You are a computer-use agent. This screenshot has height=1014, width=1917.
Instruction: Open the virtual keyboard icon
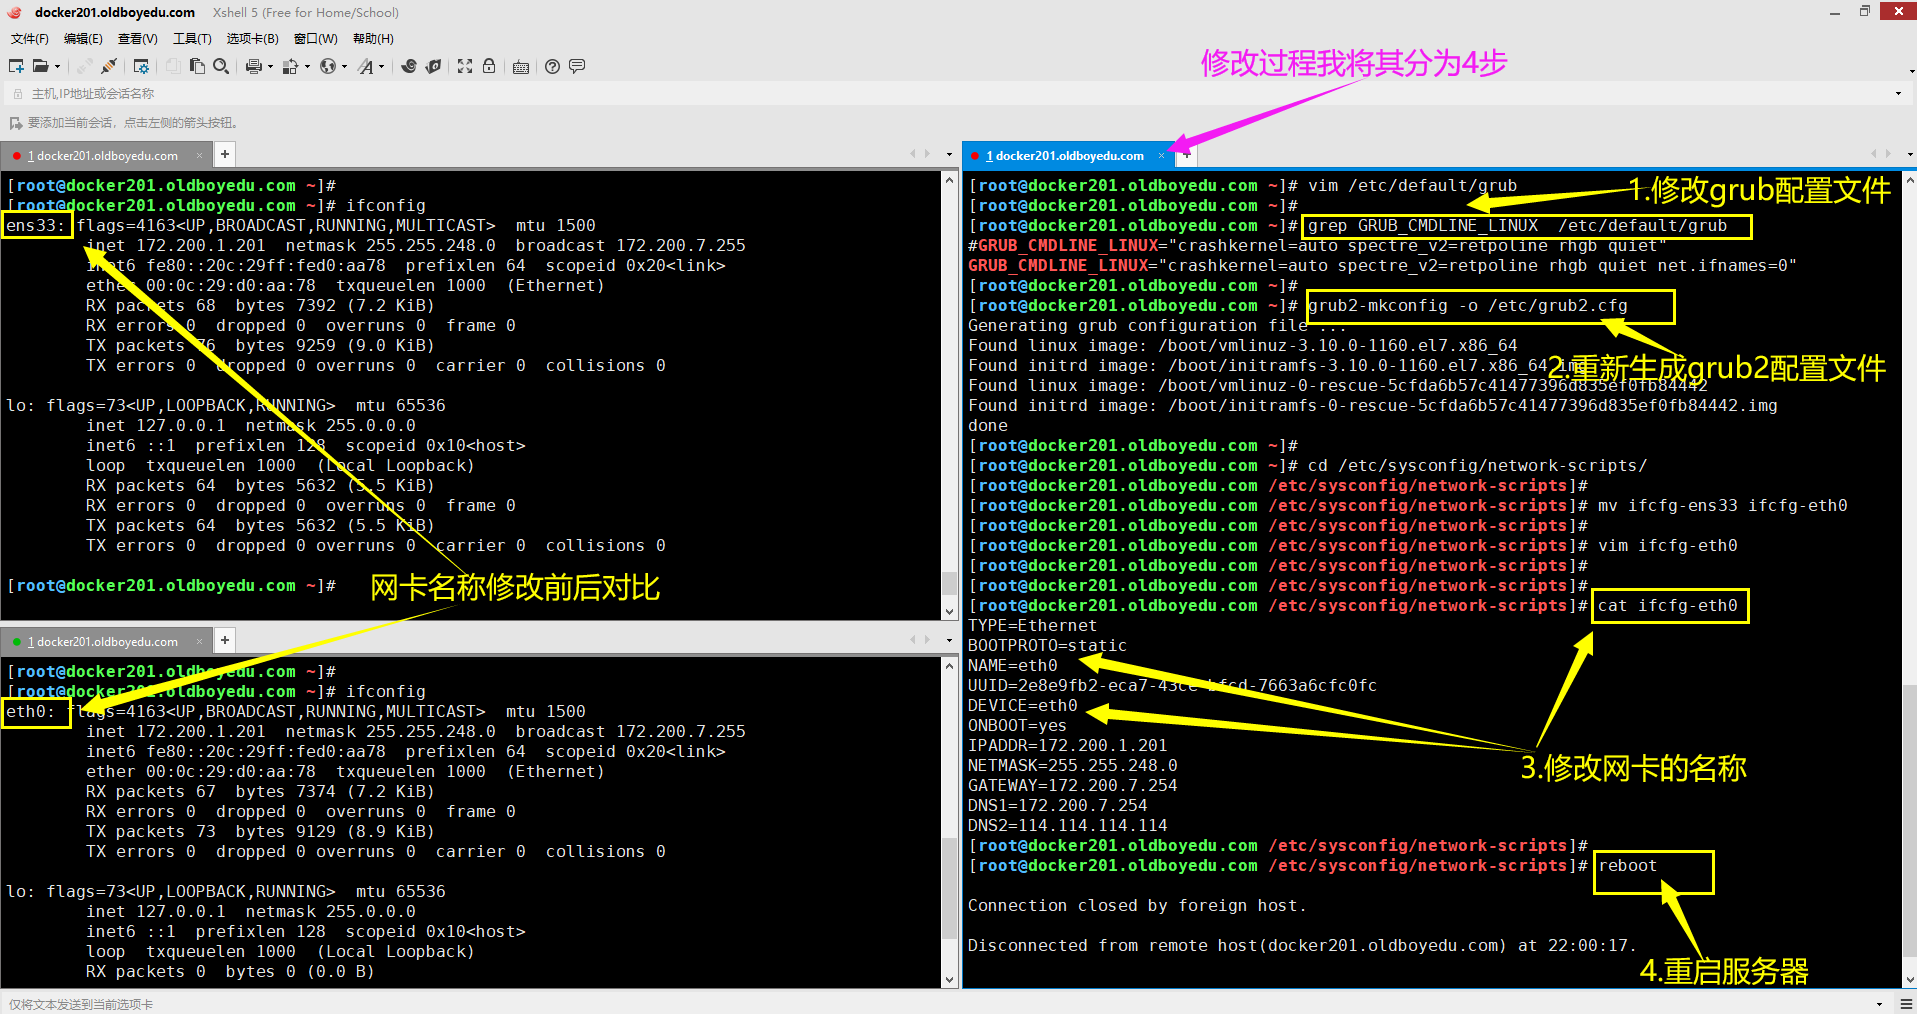[x=521, y=67]
